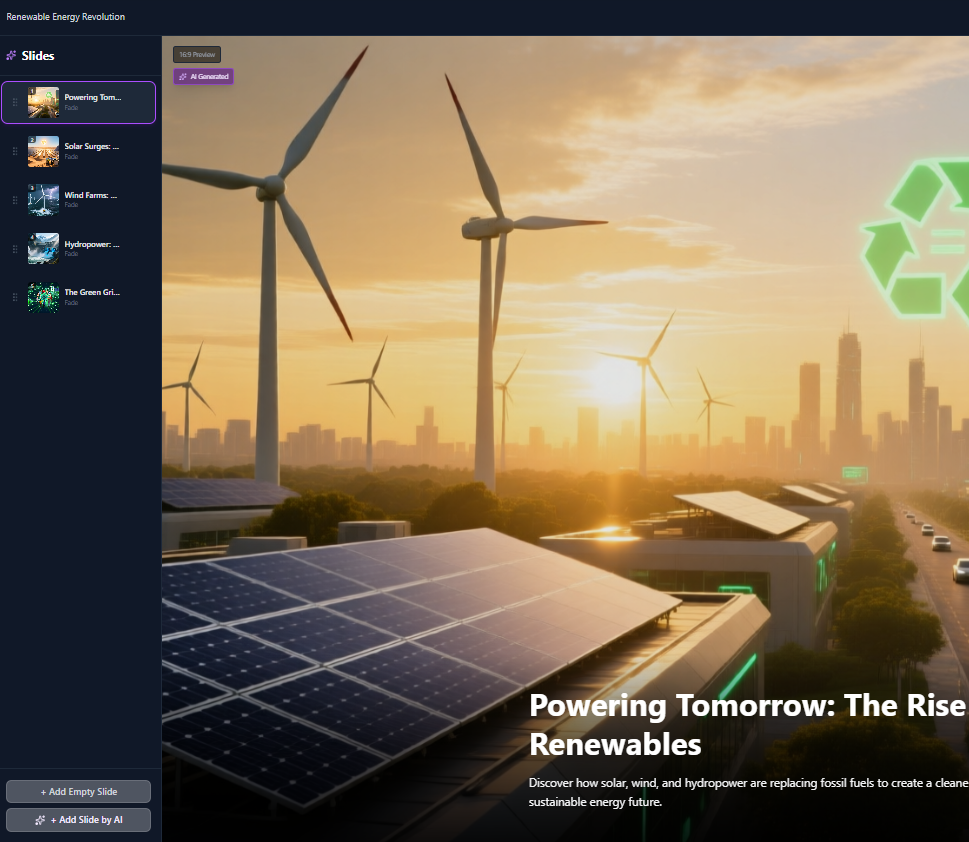Screen dimensions: 969x842
Task: Click the drag handle beside Solar Surges slide
Action: tap(15, 151)
